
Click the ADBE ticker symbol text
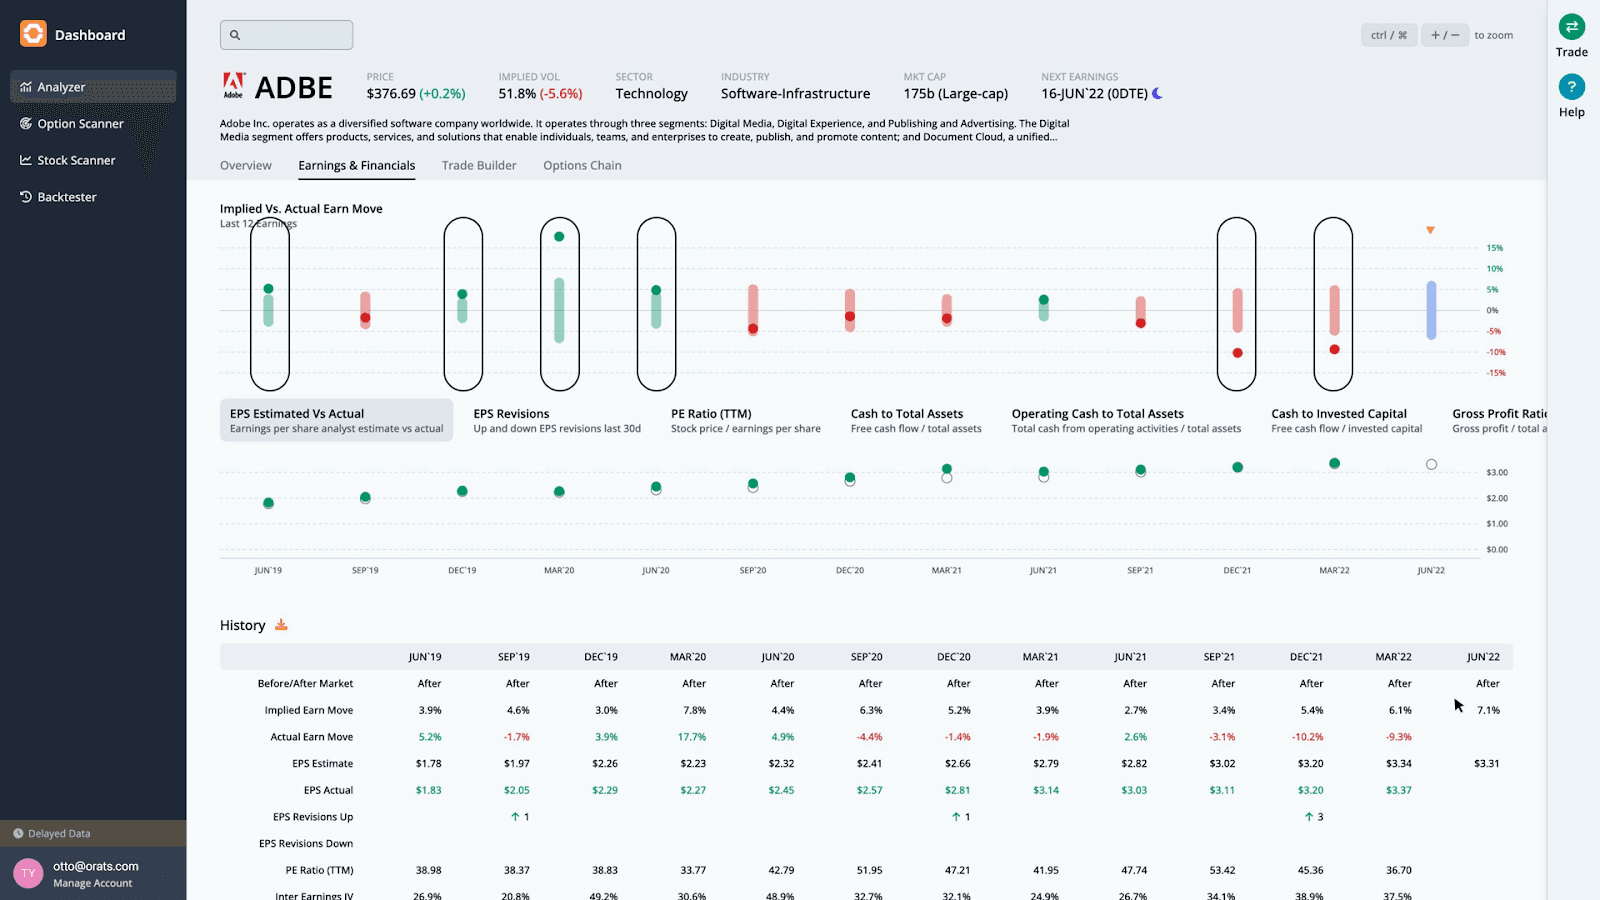(294, 88)
